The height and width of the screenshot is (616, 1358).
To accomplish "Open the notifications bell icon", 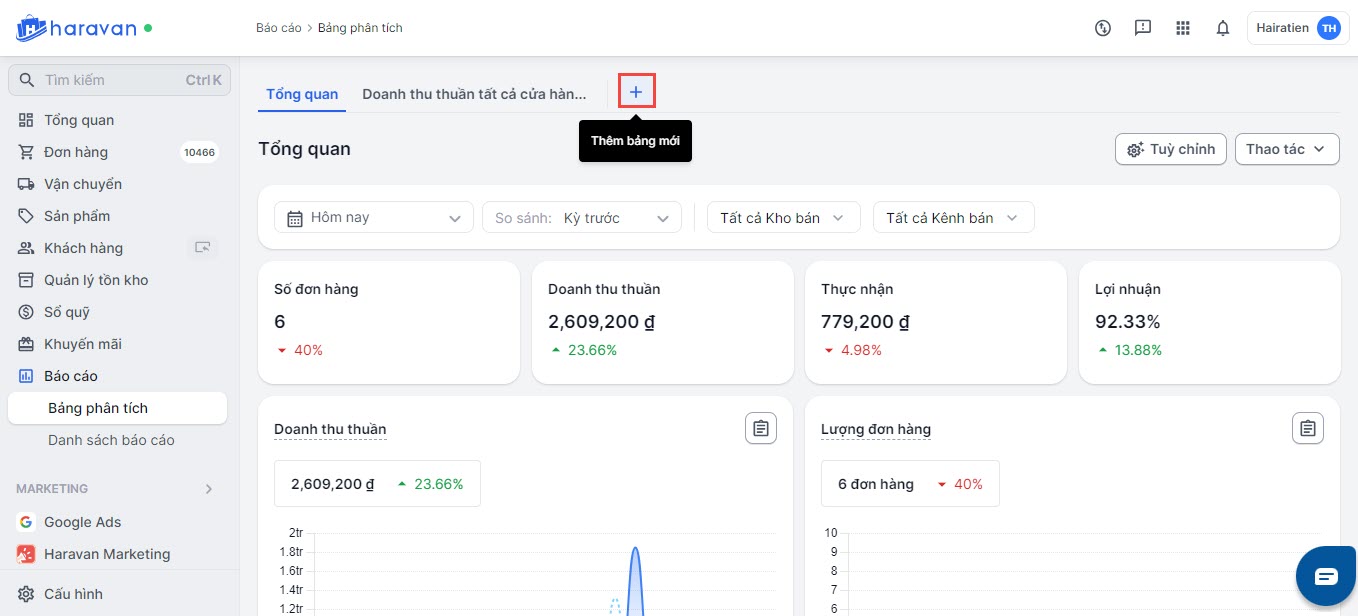I will 1222,28.
